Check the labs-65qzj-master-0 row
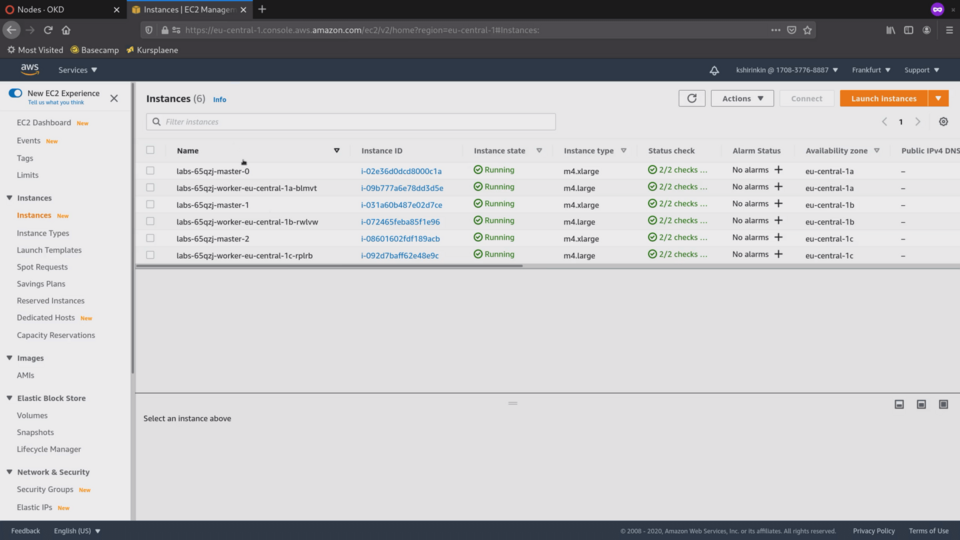The width and height of the screenshot is (960, 540). (x=150, y=170)
